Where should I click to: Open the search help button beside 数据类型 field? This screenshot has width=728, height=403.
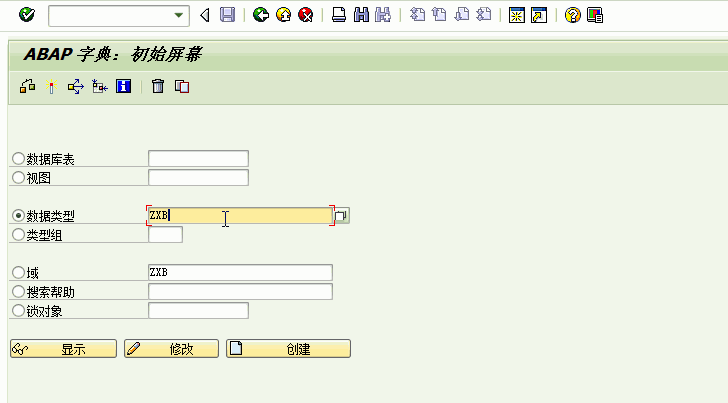coord(342,215)
